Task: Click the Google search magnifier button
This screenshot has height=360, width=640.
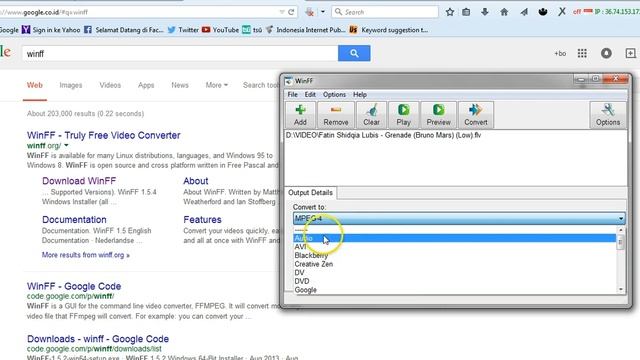Action: point(354,53)
